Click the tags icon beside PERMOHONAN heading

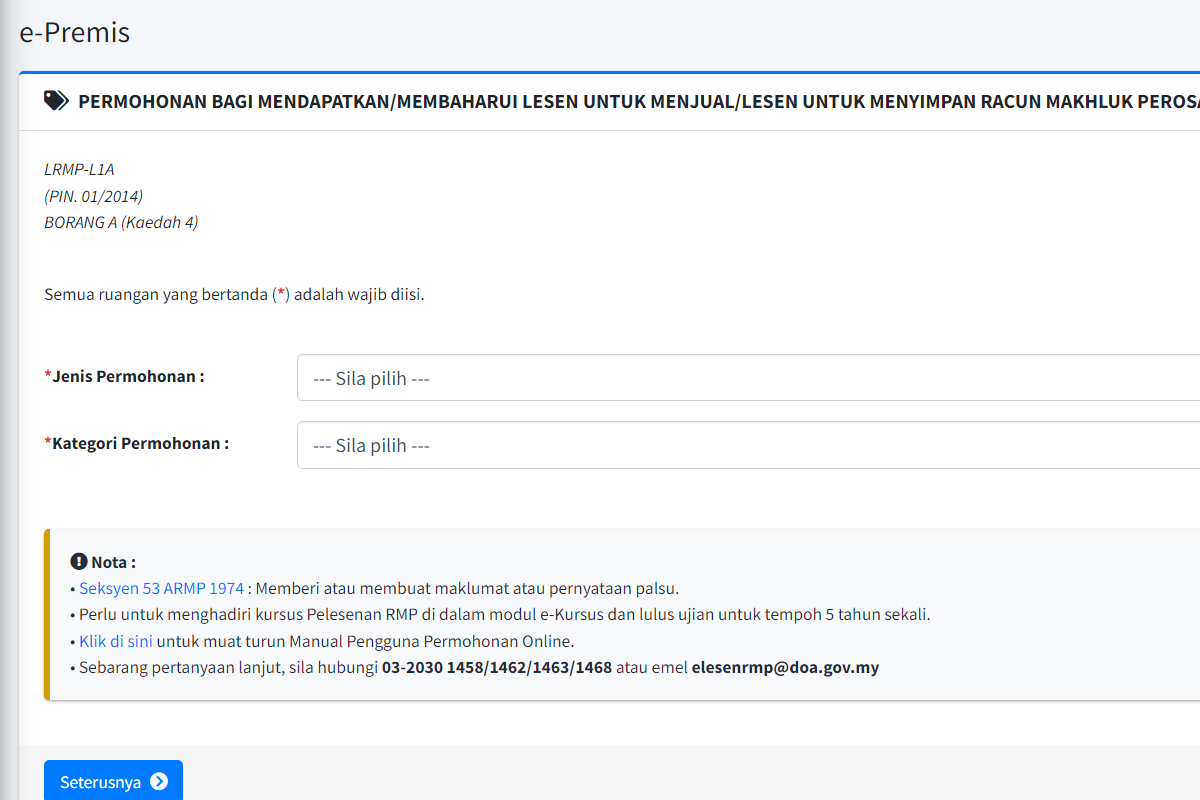click(x=56, y=101)
